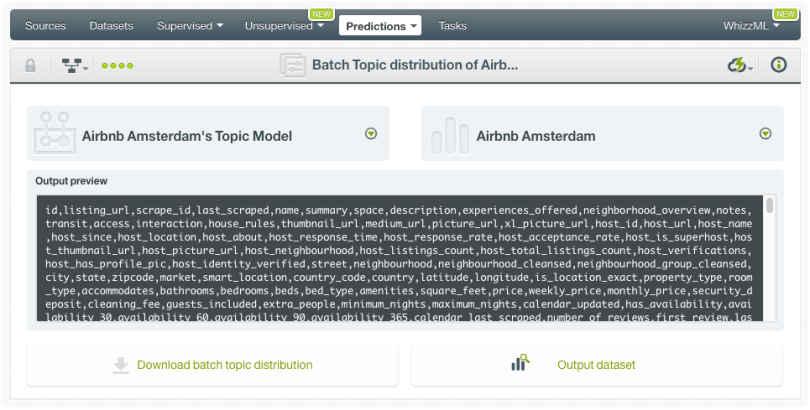The width and height of the screenshot is (810, 410).
Task: Click the Airbnb Amsterdam dataset bars icon
Action: tap(447, 135)
